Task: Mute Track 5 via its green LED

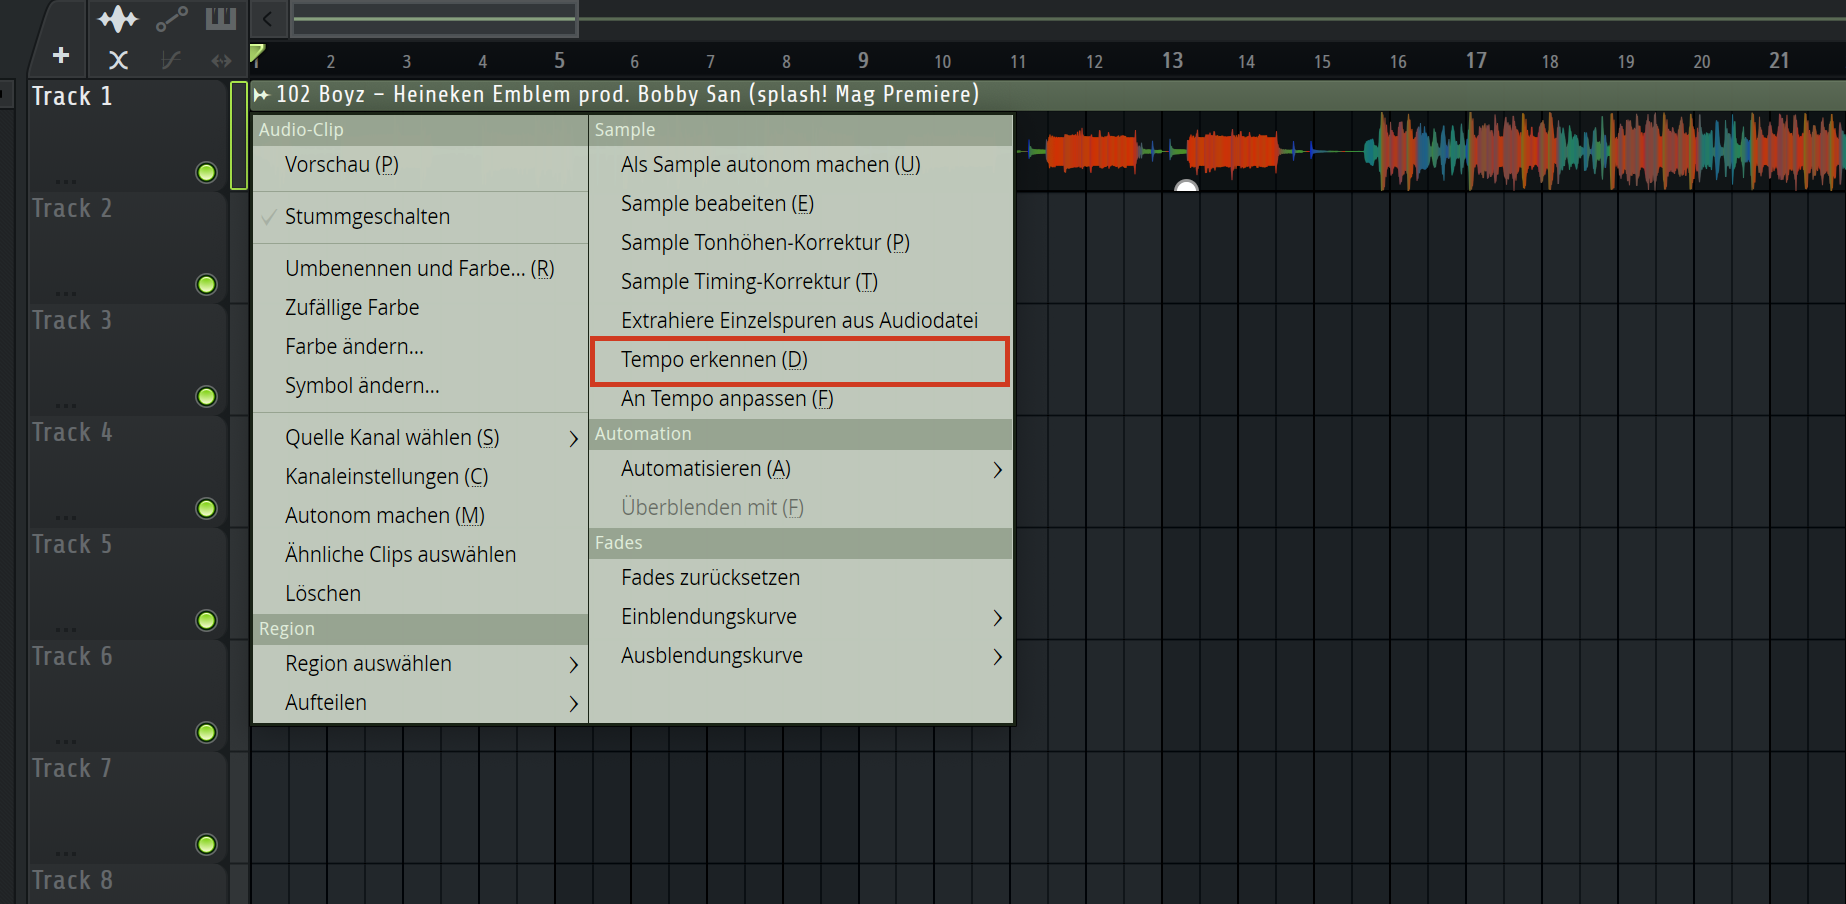Action: tap(206, 620)
